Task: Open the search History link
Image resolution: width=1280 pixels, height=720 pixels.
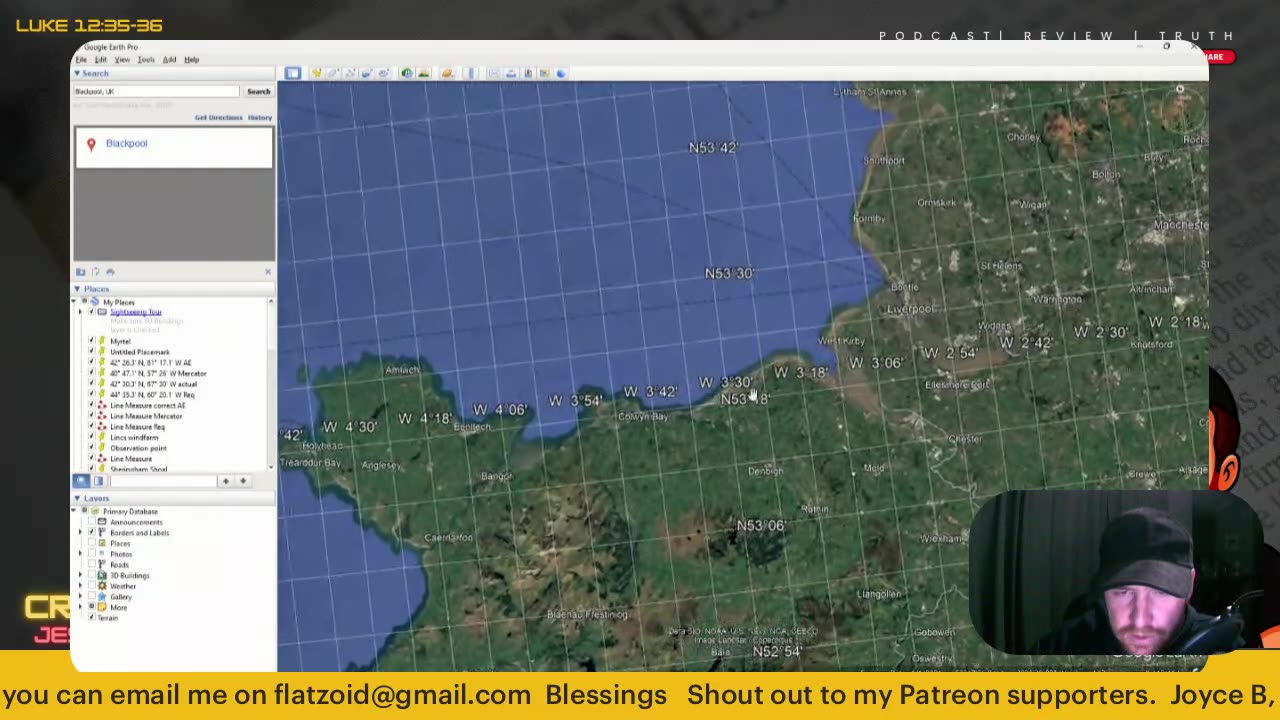Action: [260, 118]
